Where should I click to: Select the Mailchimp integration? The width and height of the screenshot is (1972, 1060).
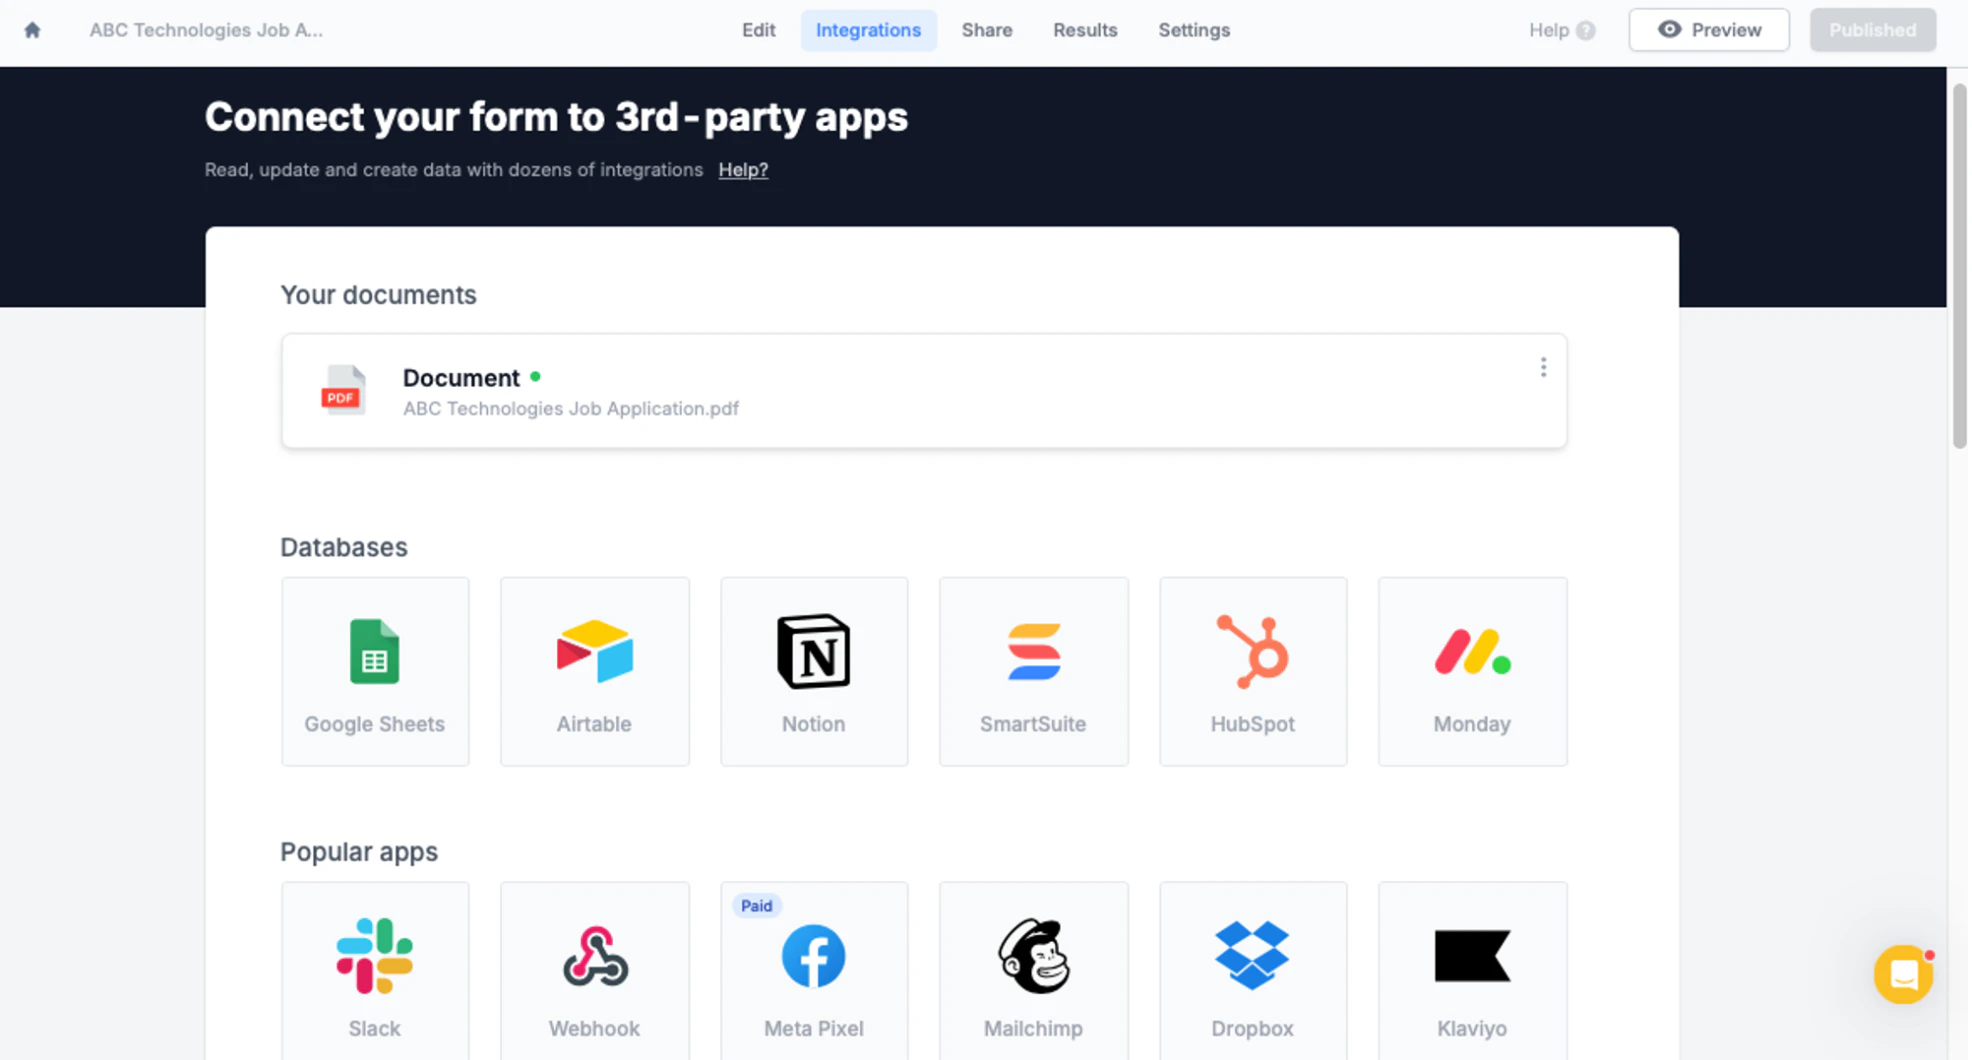coord(1034,971)
